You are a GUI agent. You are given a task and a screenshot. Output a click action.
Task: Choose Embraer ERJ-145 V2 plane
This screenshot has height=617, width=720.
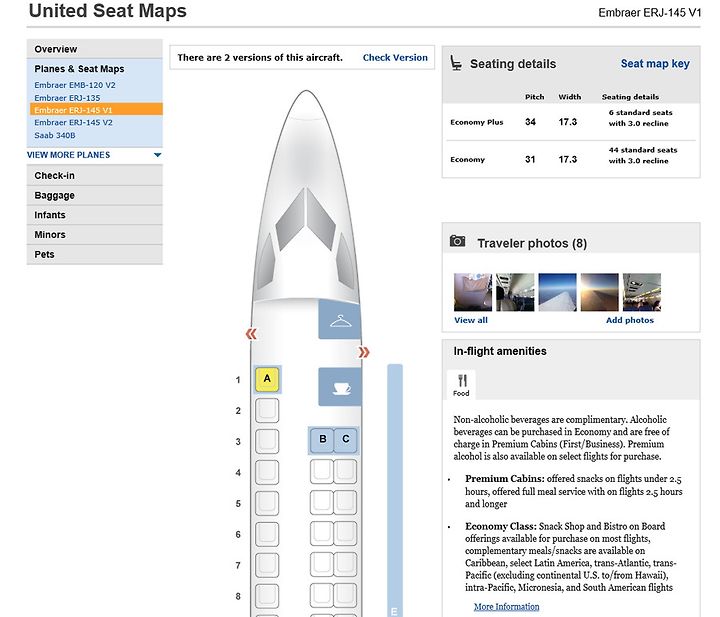73,123
